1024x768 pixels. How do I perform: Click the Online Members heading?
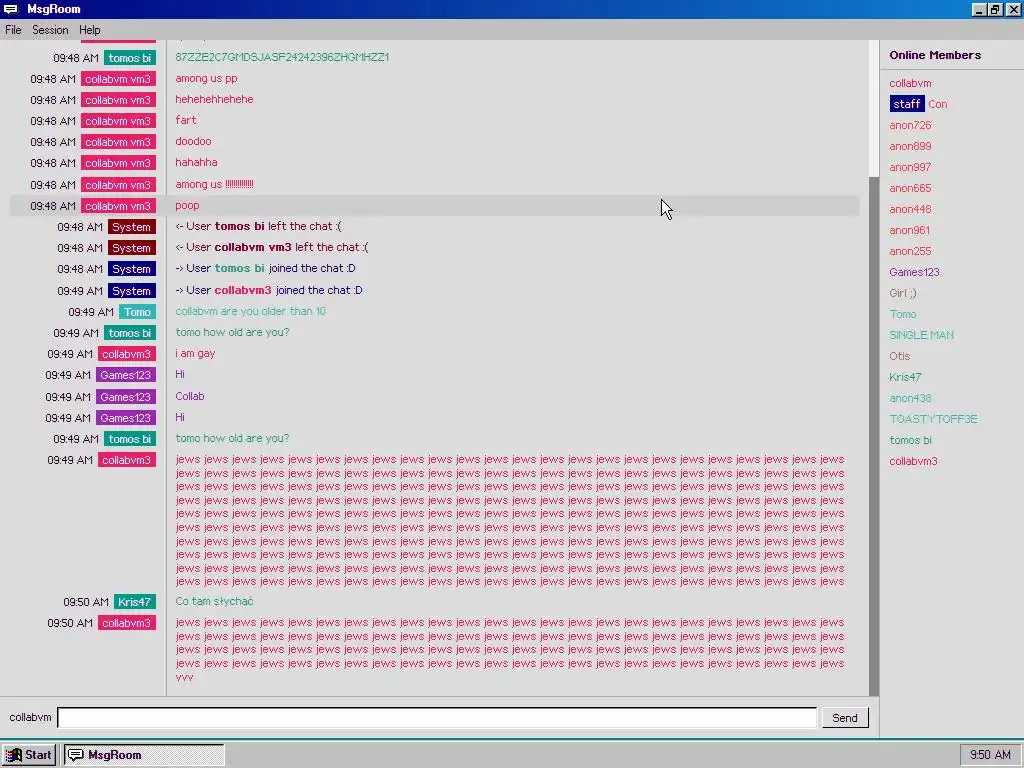tap(935, 55)
